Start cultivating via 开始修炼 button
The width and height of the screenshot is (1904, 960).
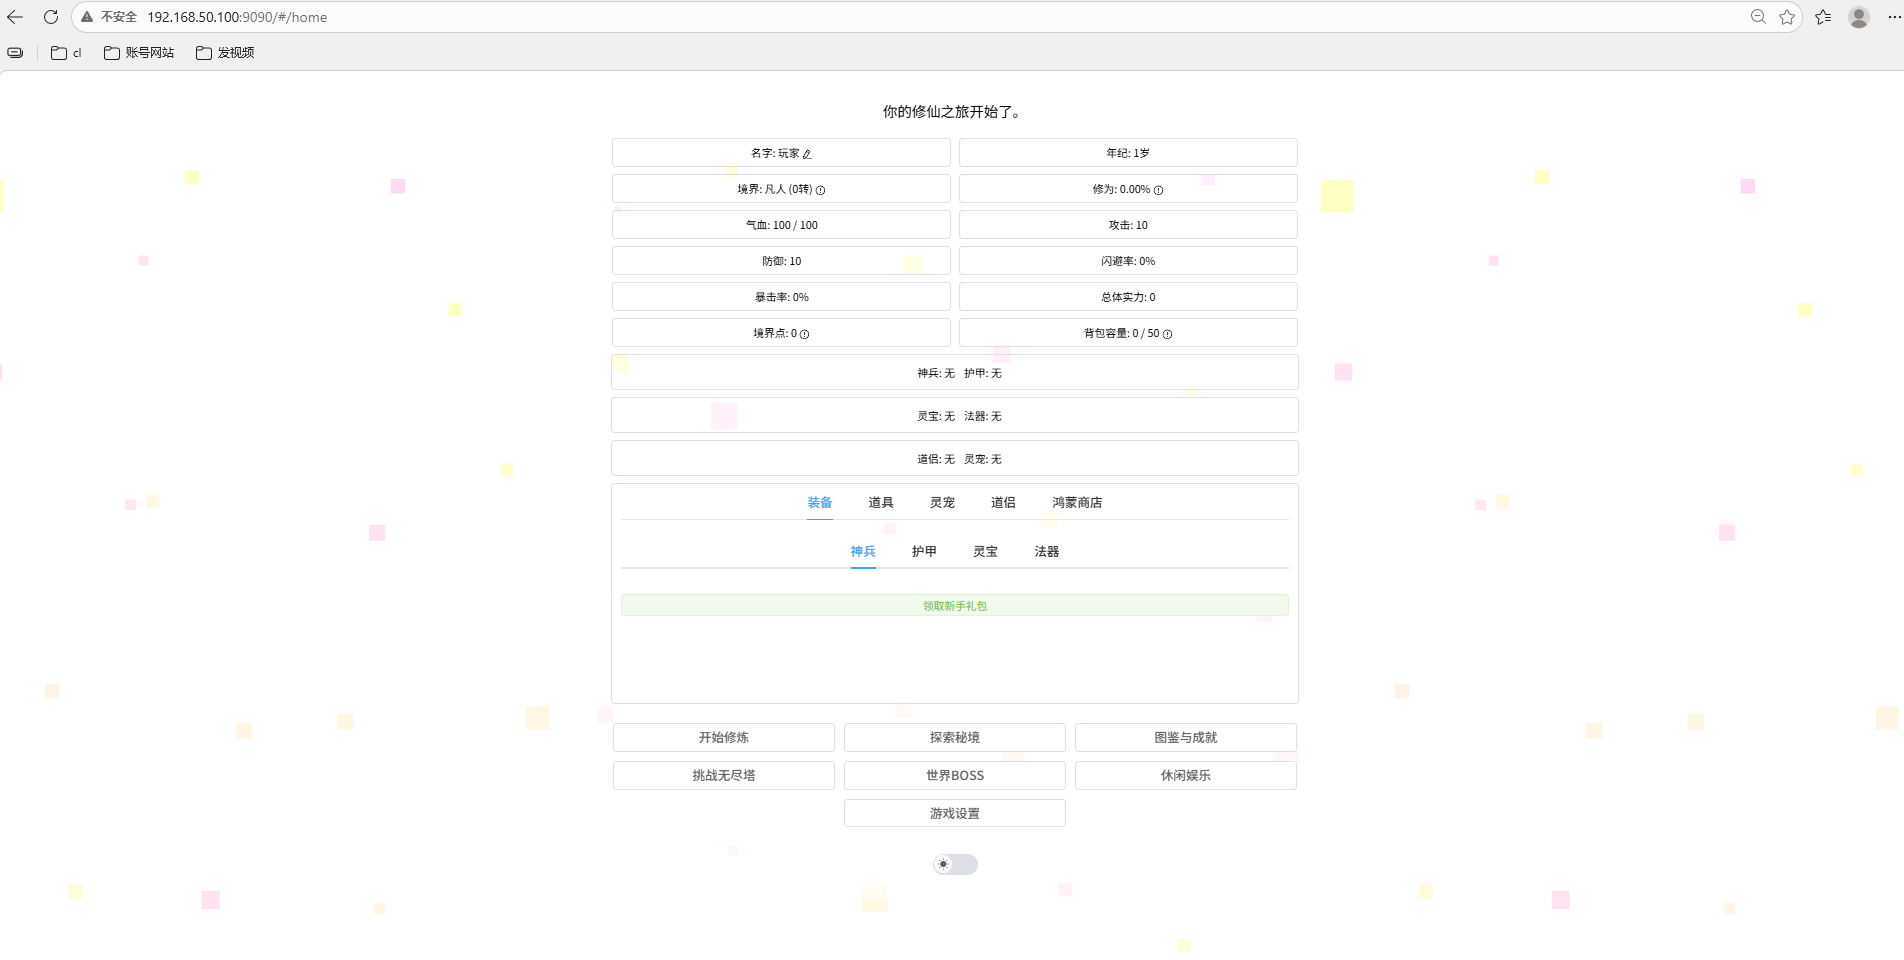tap(723, 737)
